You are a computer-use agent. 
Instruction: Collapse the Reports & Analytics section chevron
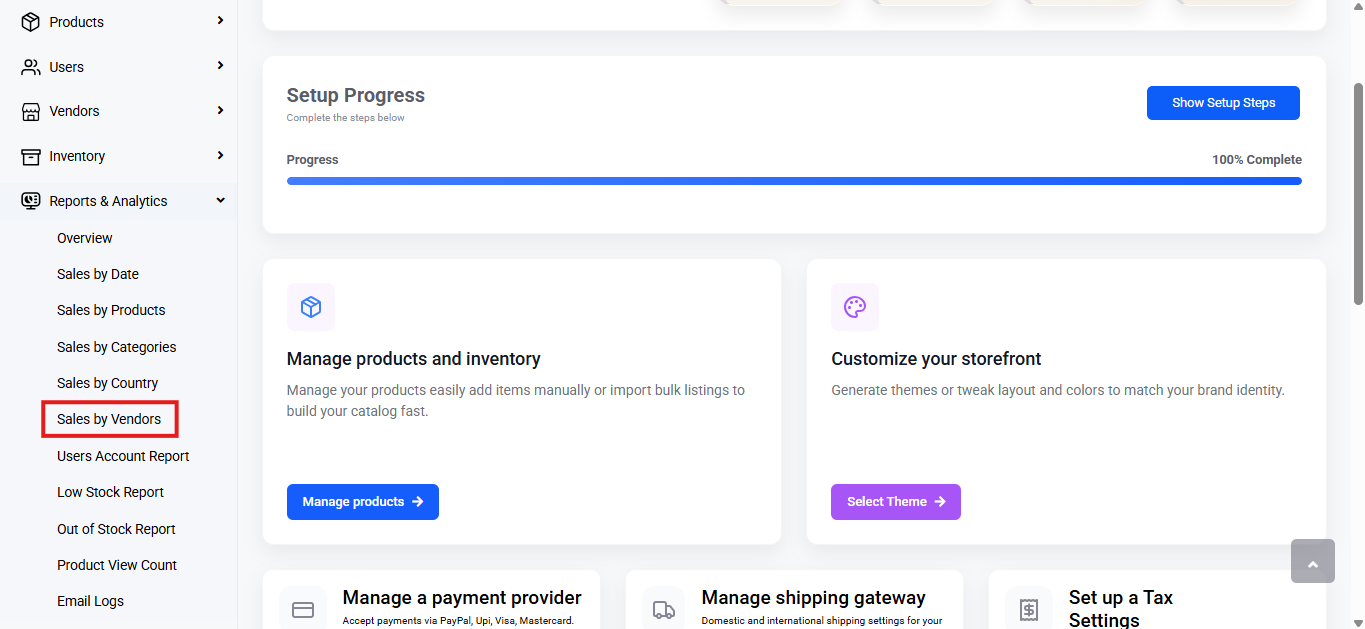pos(220,200)
